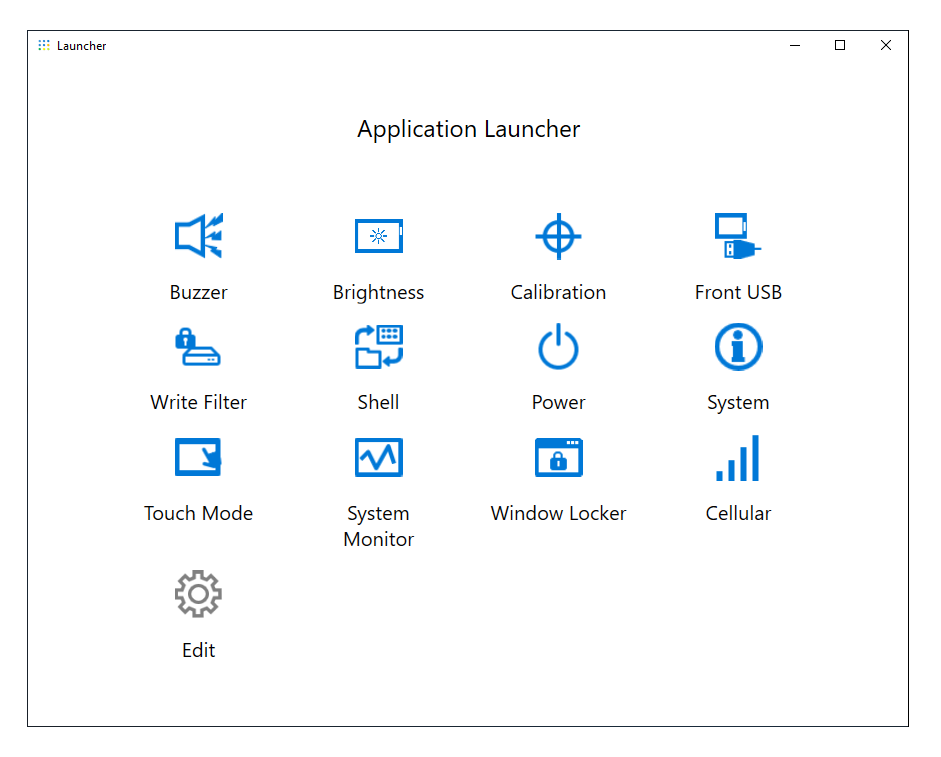Click the Edit gear icon
Viewport: 941px width, 757px height.
(198, 594)
